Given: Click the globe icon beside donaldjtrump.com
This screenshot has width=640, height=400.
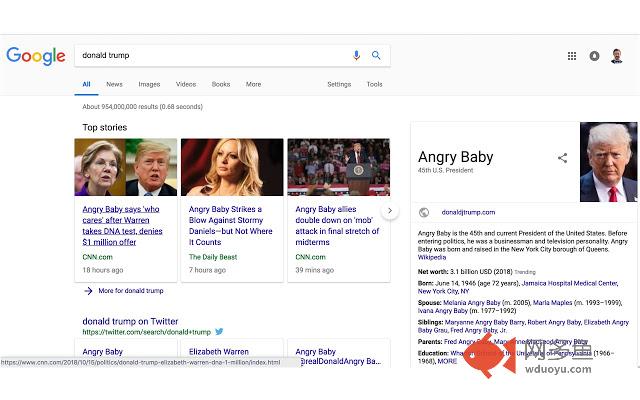Looking at the screenshot, I should [424, 212].
